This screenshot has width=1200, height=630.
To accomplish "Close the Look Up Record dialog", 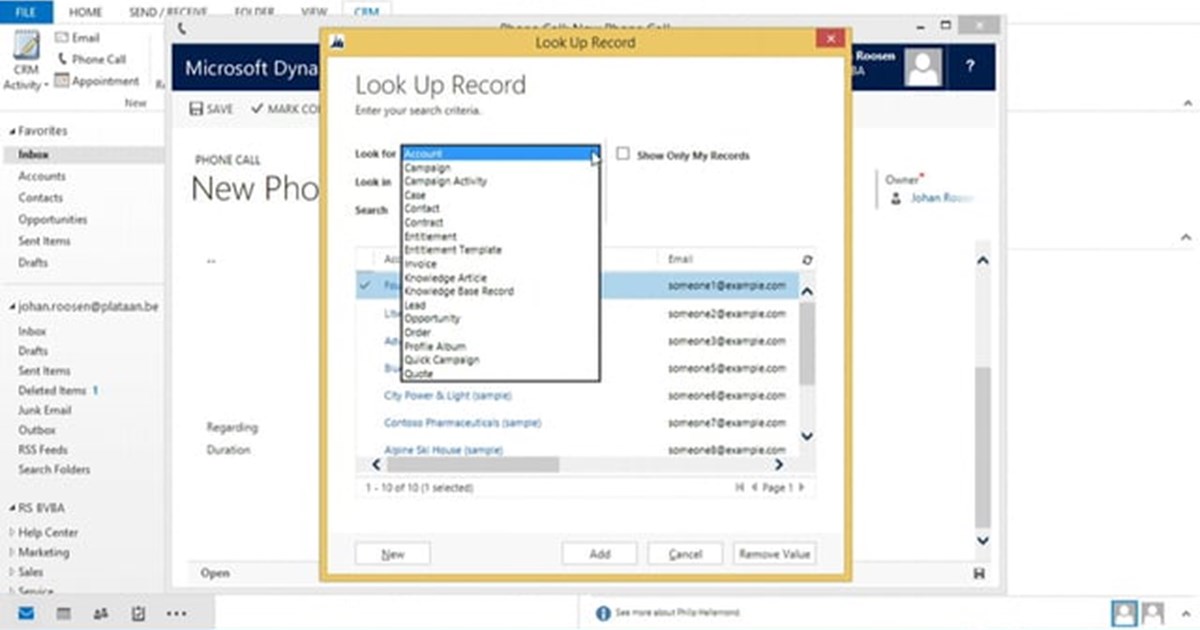I will coord(830,39).
